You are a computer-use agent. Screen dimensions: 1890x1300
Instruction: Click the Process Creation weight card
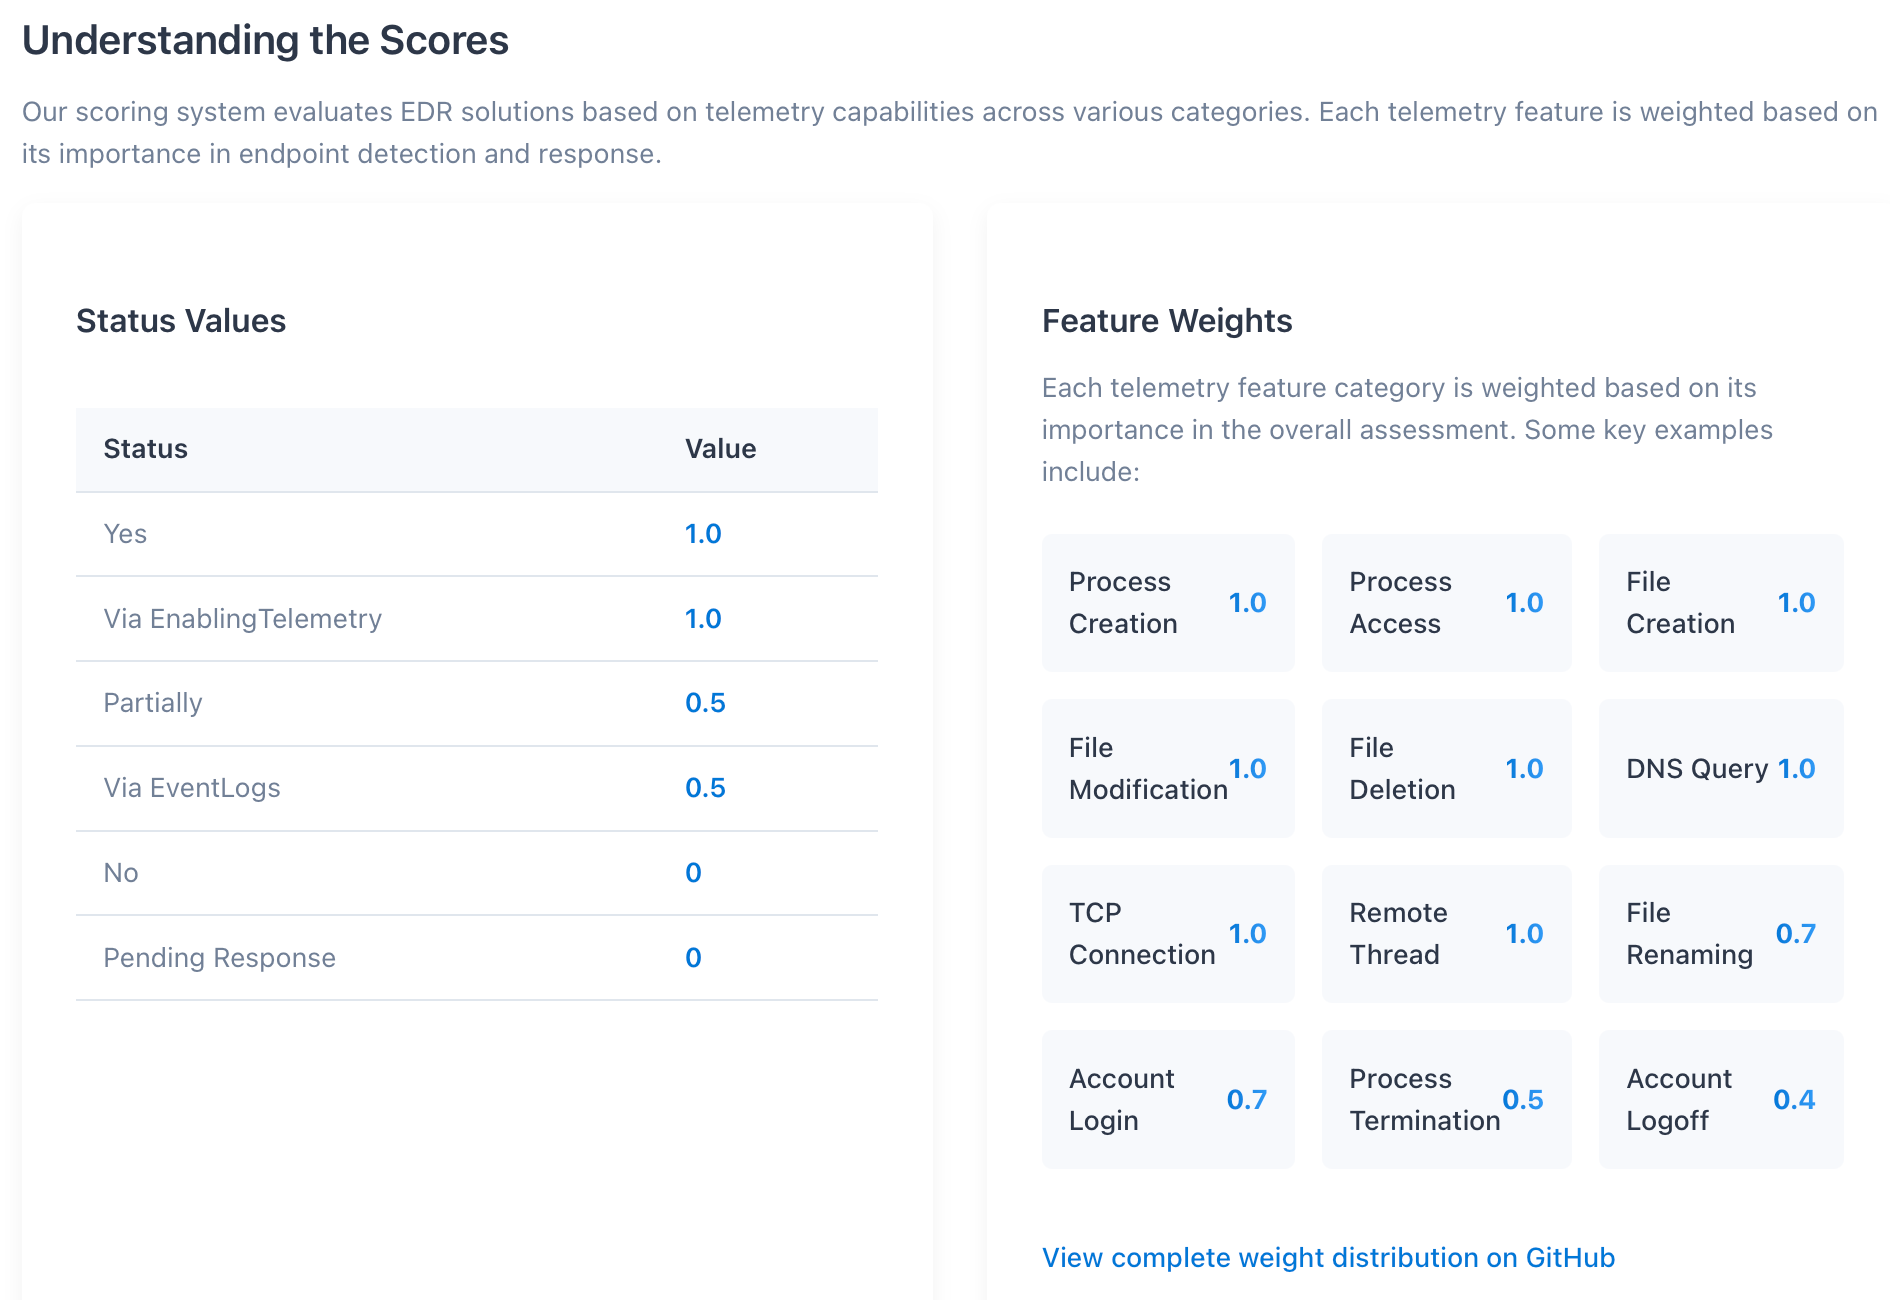click(x=1168, y=603)
